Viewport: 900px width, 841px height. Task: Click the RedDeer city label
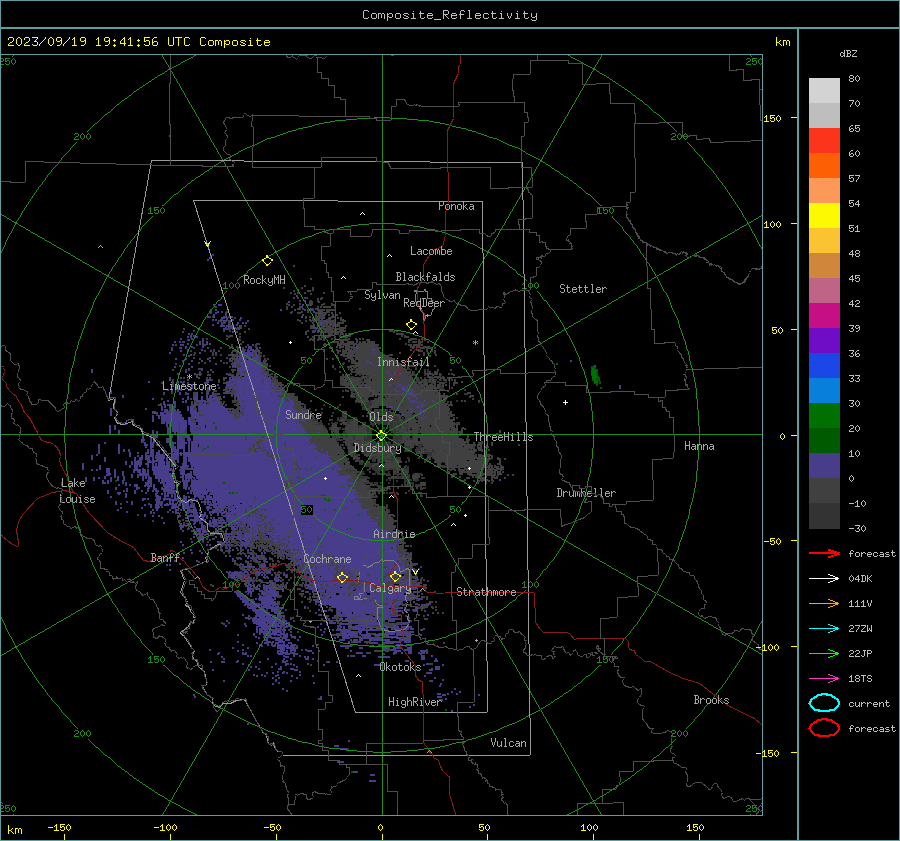click(424, 303)
